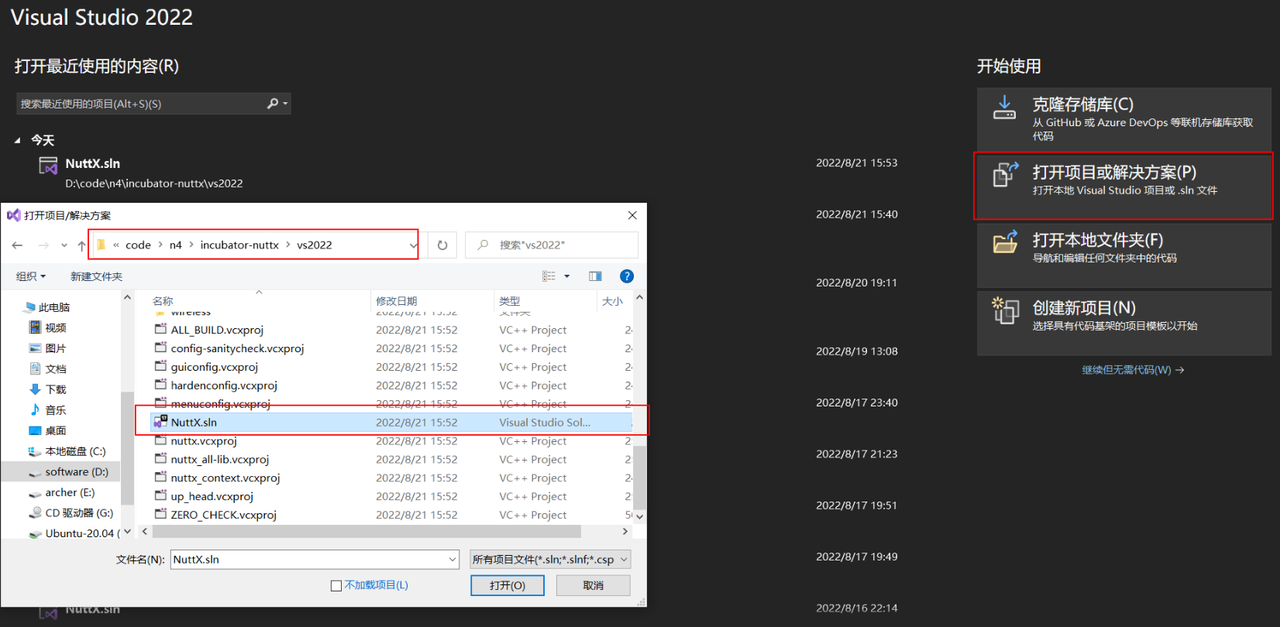This screenshot has width=1280, height=627.
Task: Open the recent locations dropdown arrow
Action: [65, 246]
